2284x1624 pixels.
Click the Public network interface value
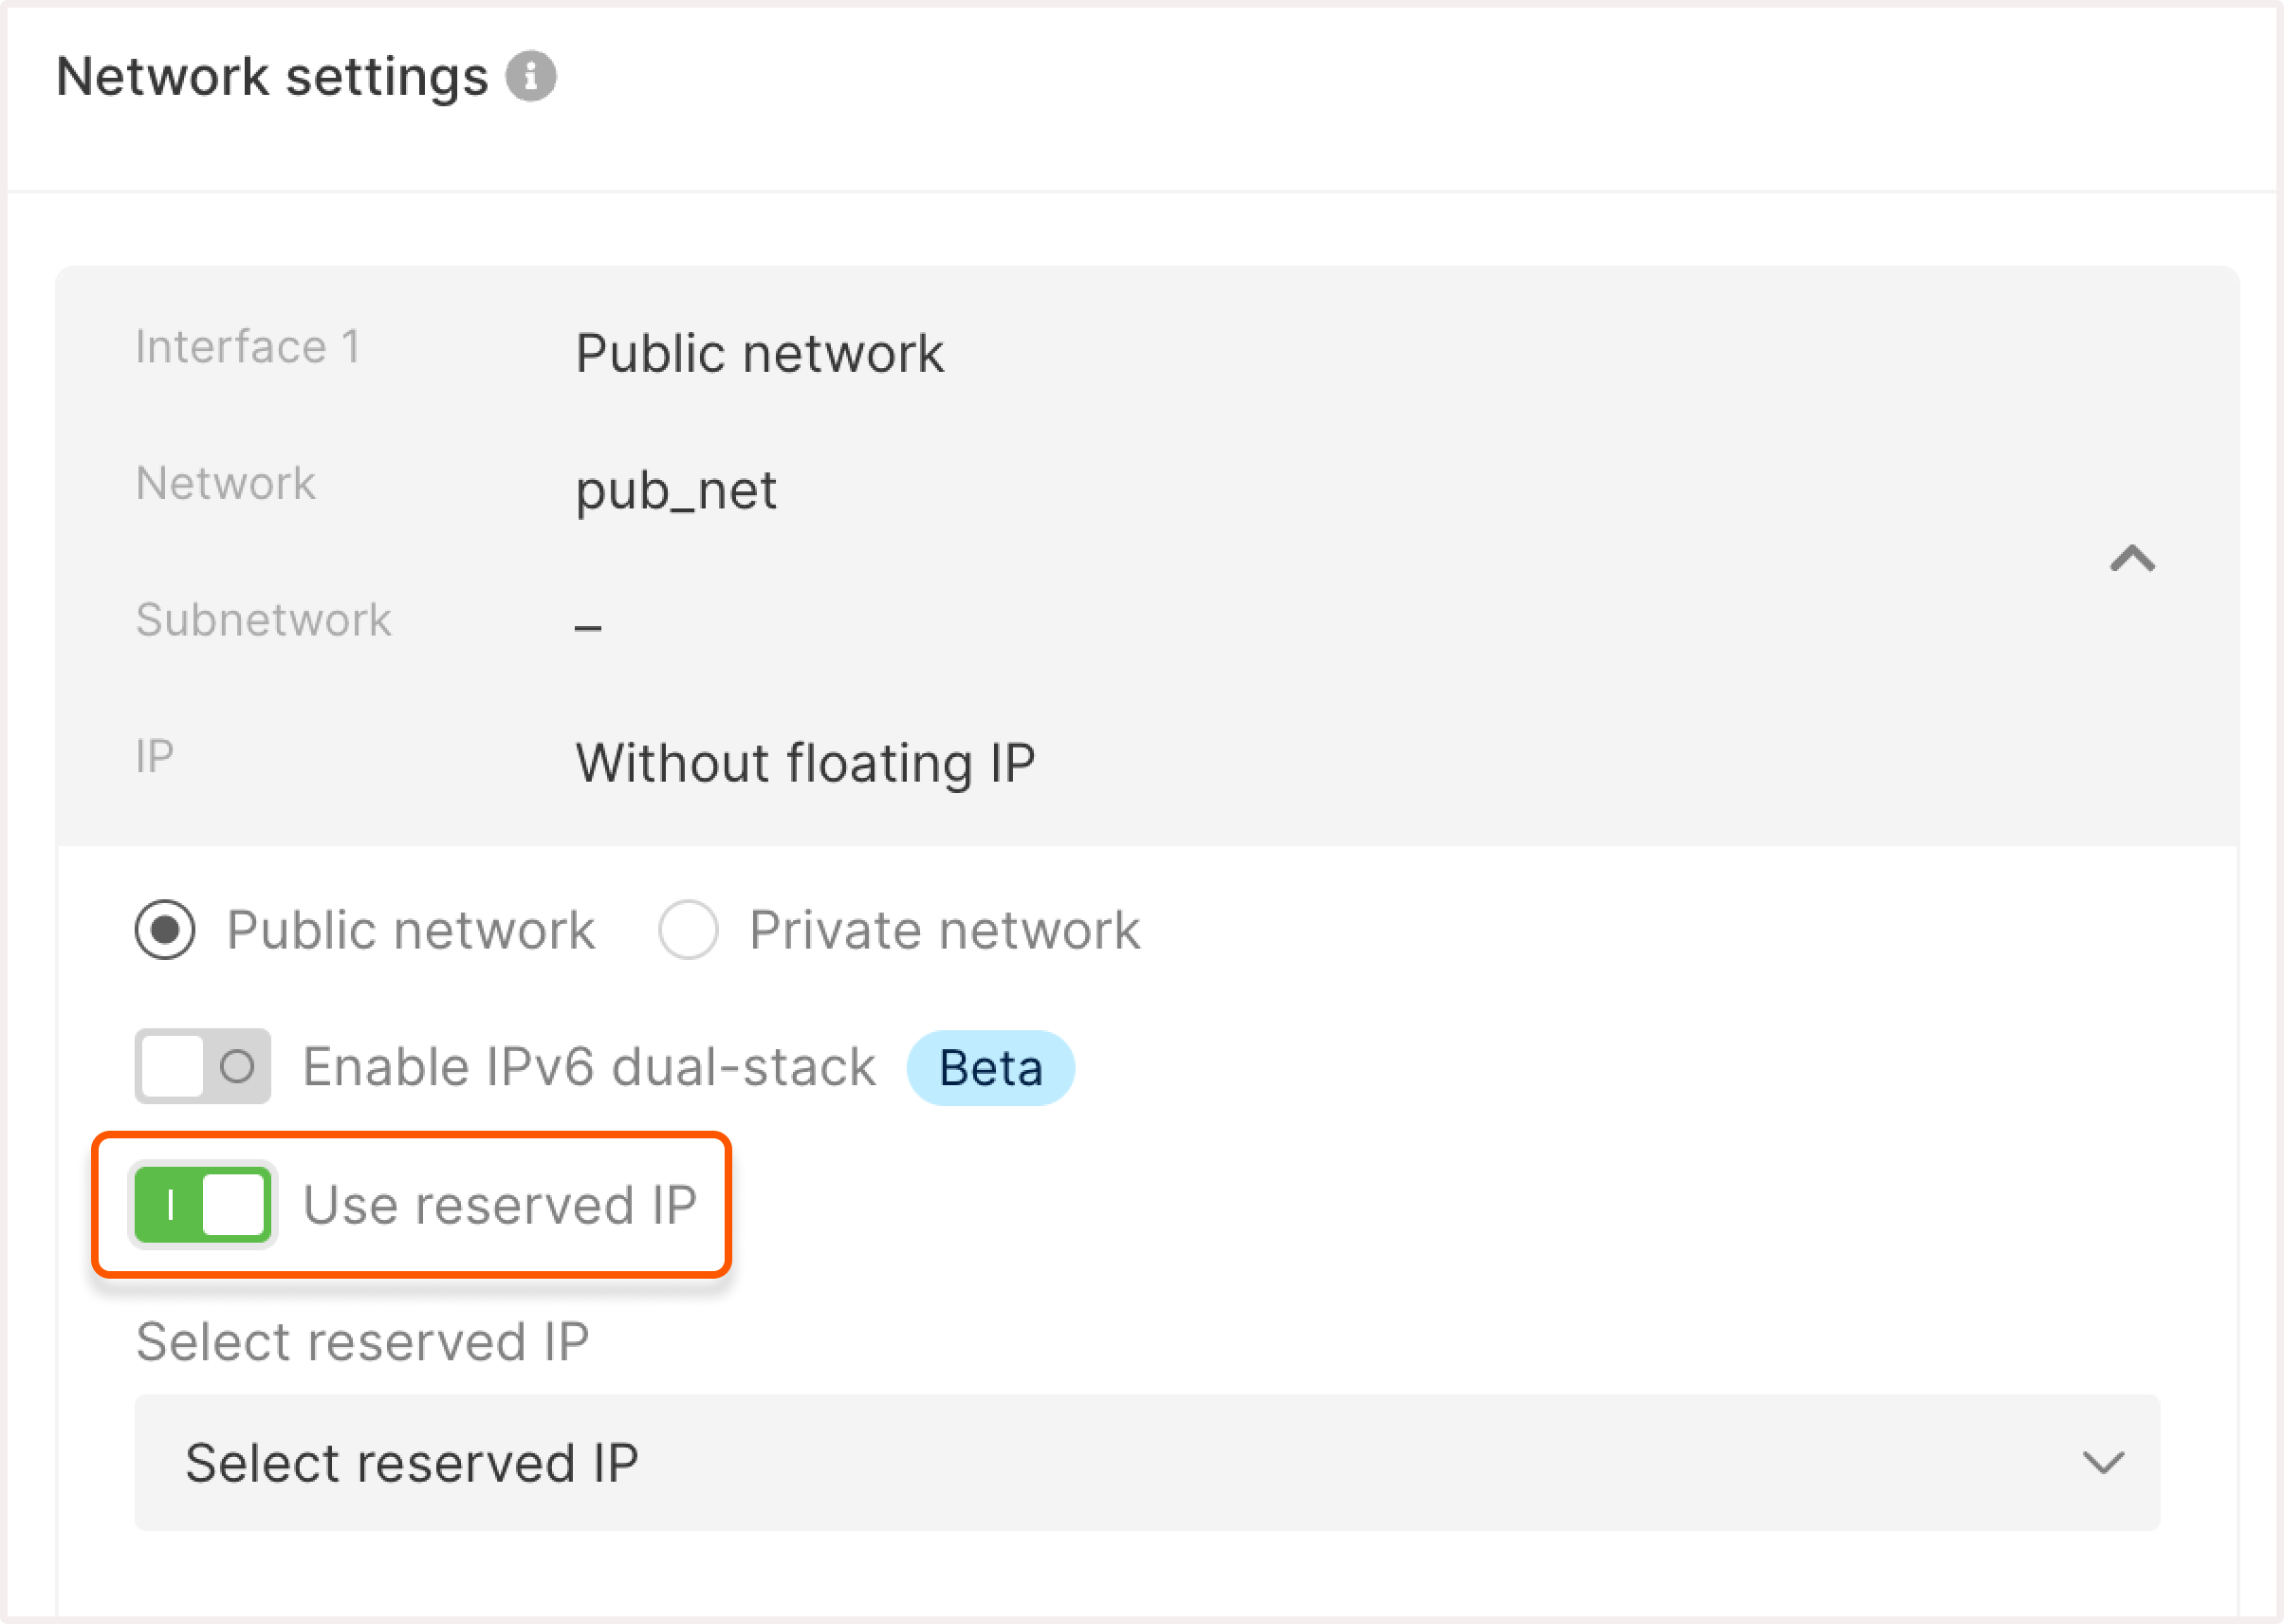pyautogui.click(x=760, y=352)
